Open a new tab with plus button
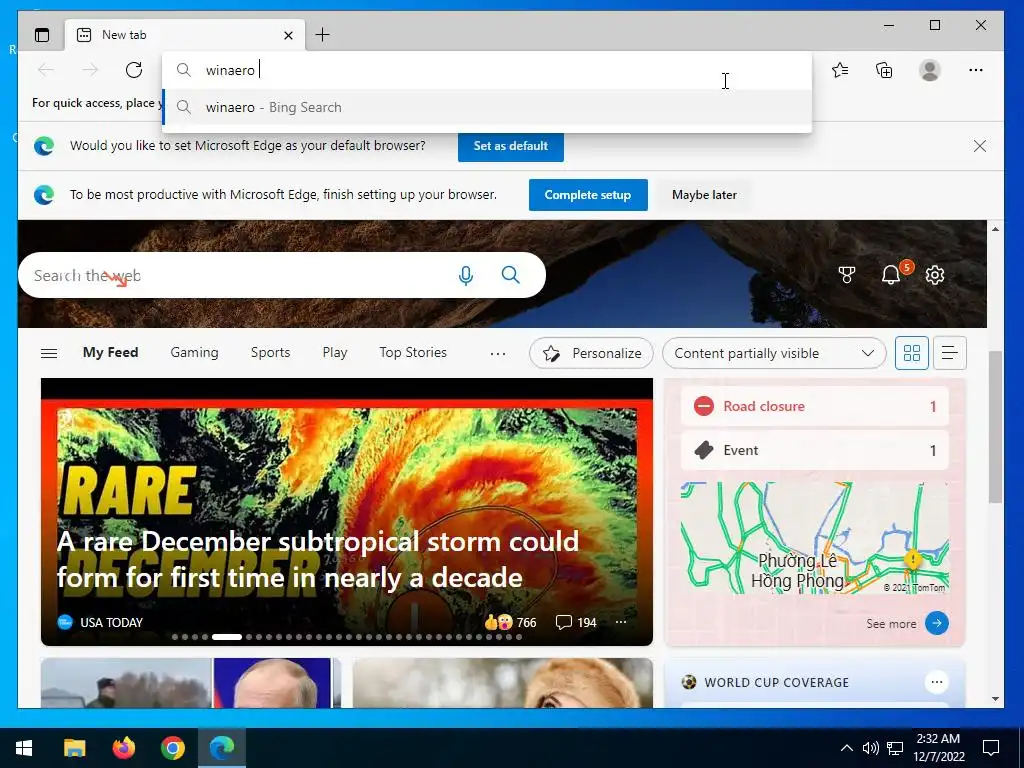 323,35
